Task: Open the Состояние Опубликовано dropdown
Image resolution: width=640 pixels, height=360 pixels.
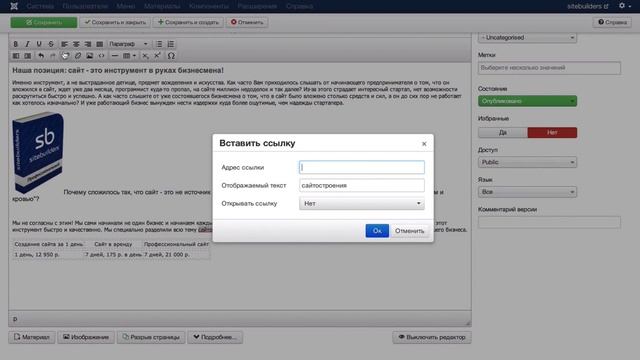Action: (527, 101)
